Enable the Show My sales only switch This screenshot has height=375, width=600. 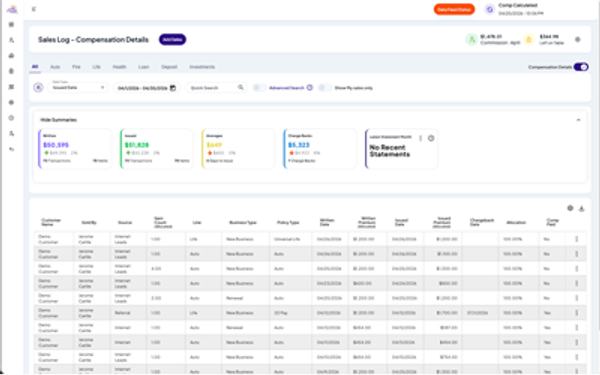pos(325,88)
